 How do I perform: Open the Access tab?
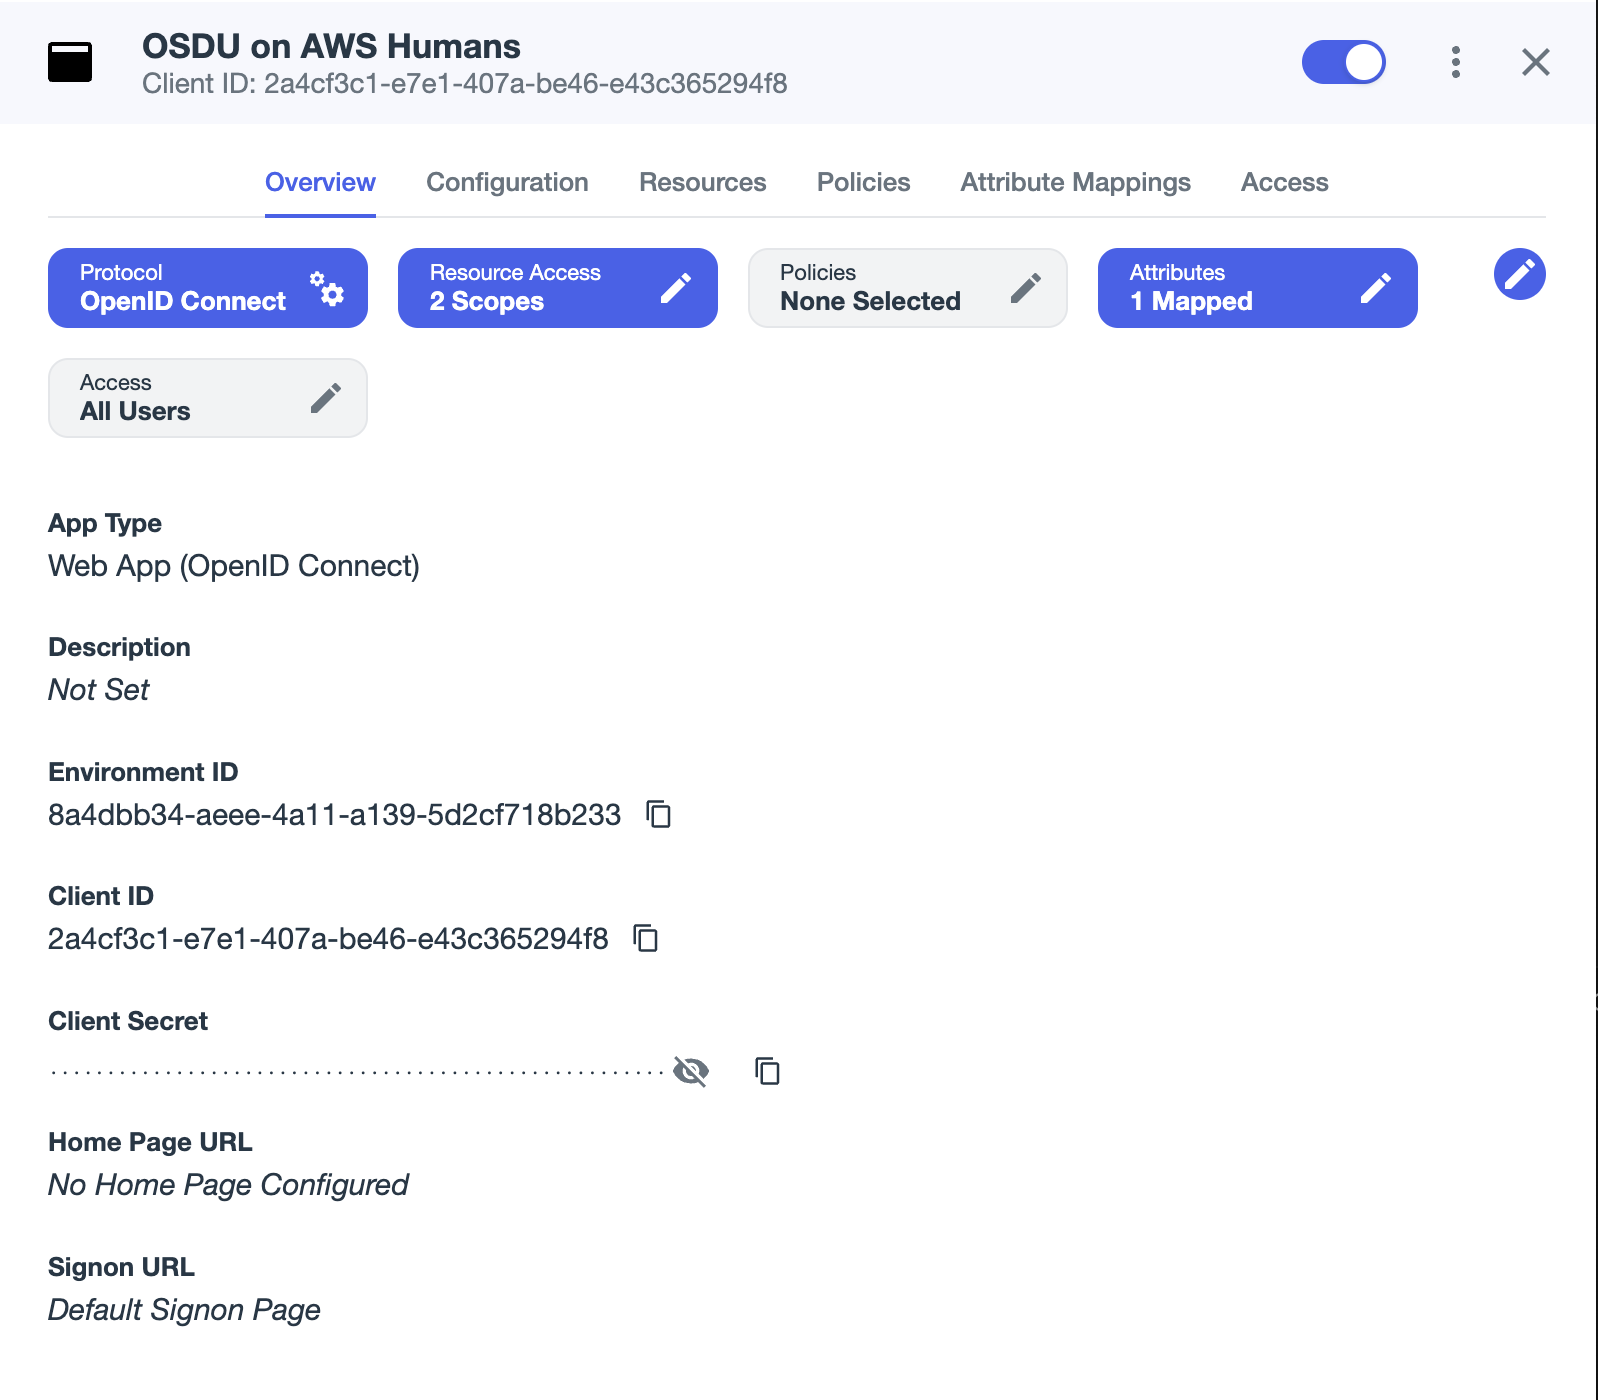(x=1285, y=182)
